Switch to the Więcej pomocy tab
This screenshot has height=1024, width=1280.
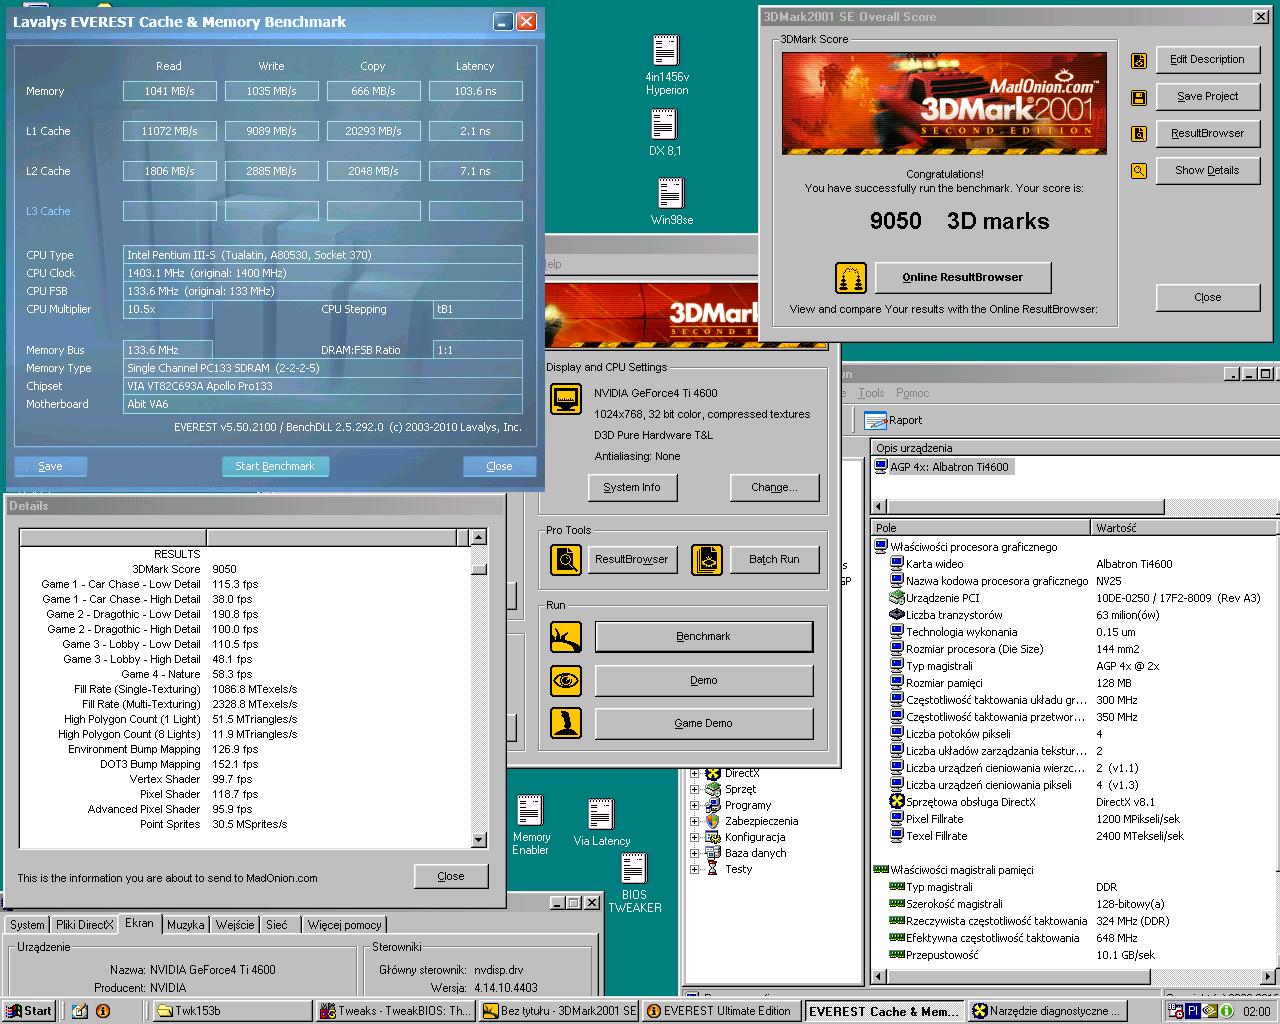tap(345, 926)
